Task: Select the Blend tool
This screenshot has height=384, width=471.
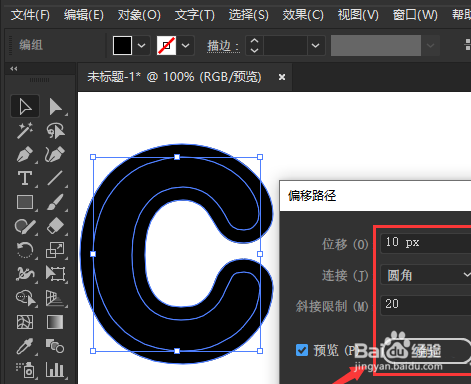Action: pyautogui.click(x=55, y=346)
